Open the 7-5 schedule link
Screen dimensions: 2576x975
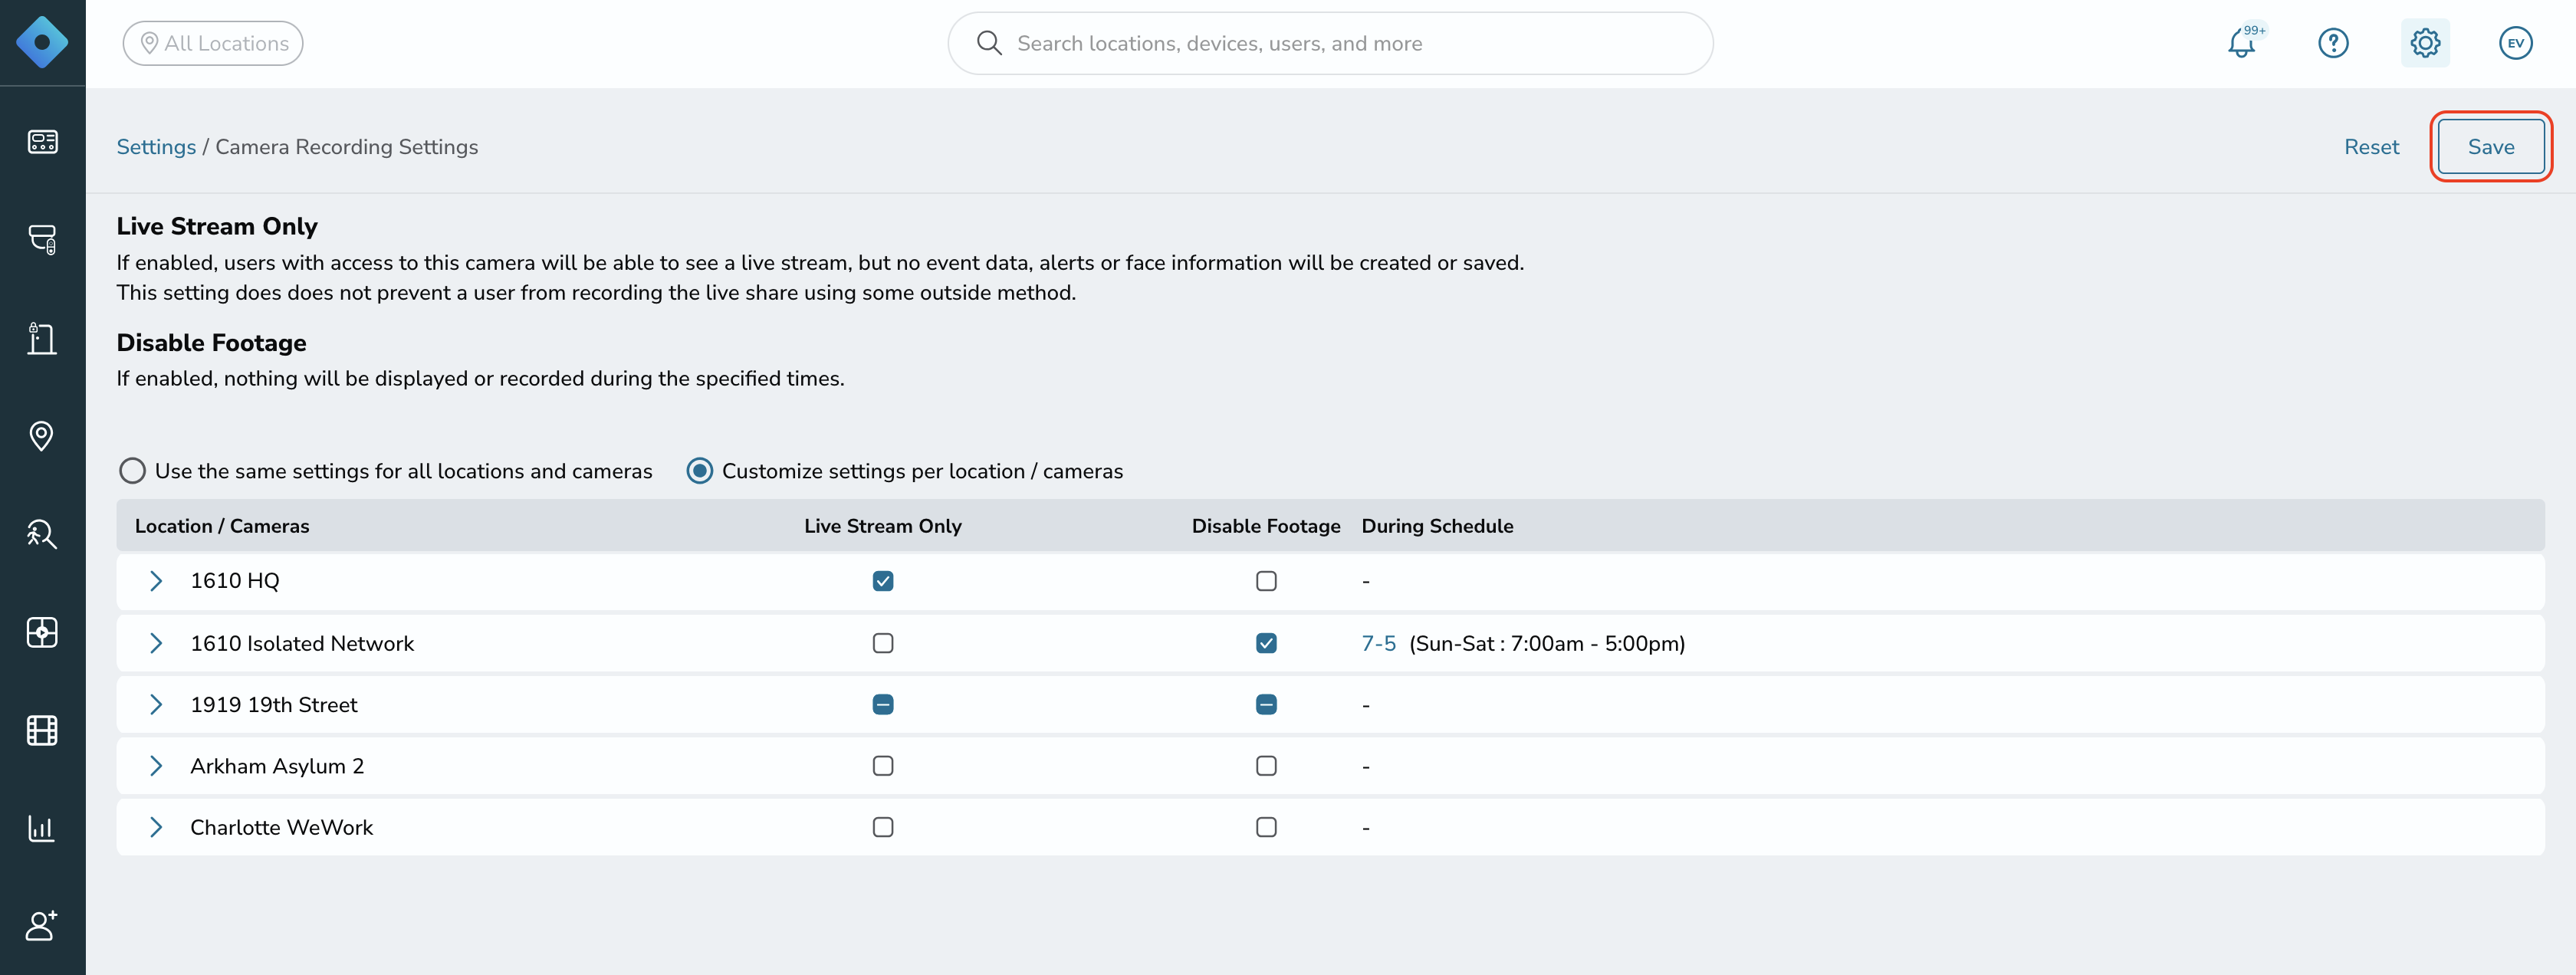(x=1378, y=643)
